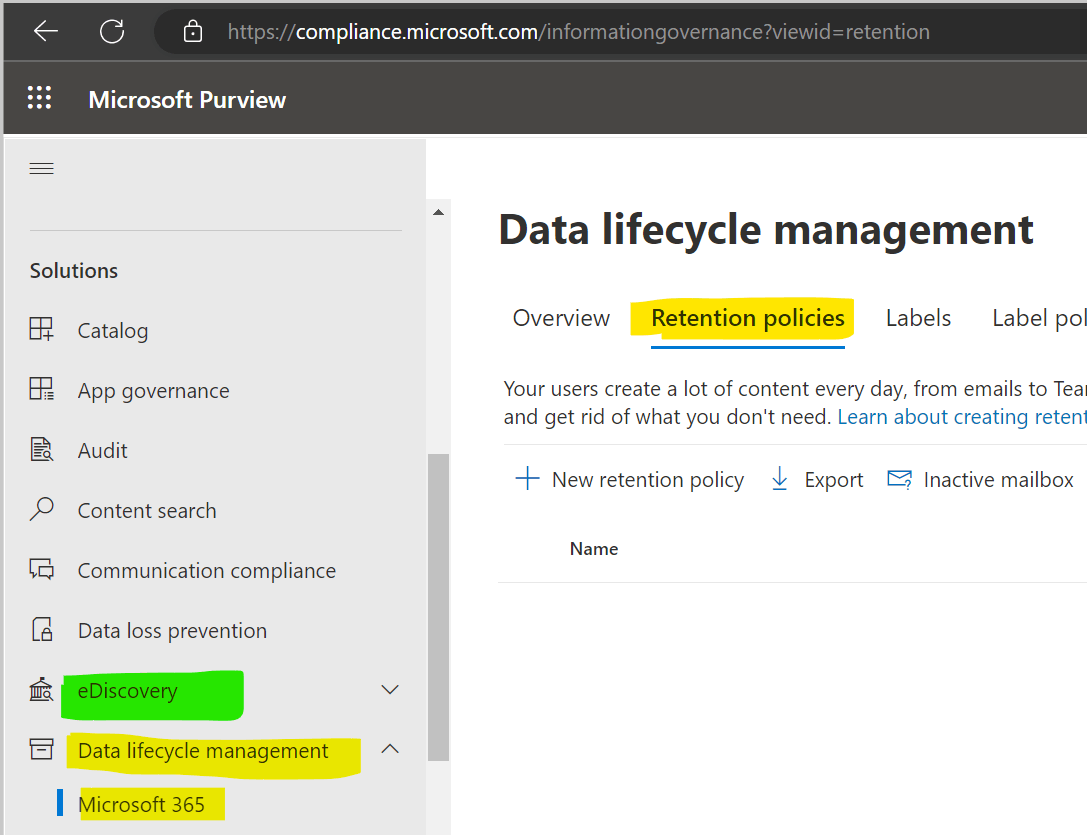Click the site lock security icon
Screen dimensions: 1087x835
[x=193, y=31]
